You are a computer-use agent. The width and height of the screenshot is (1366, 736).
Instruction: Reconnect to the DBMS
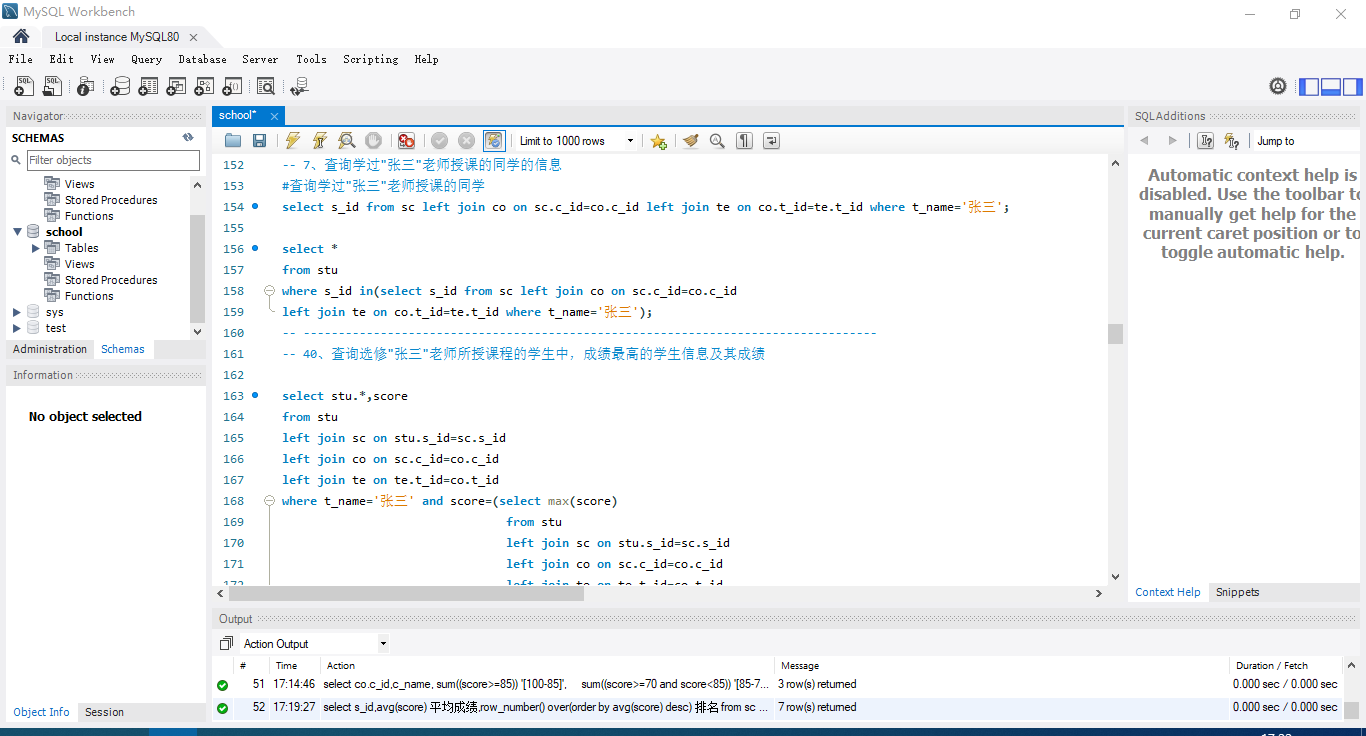298,87
